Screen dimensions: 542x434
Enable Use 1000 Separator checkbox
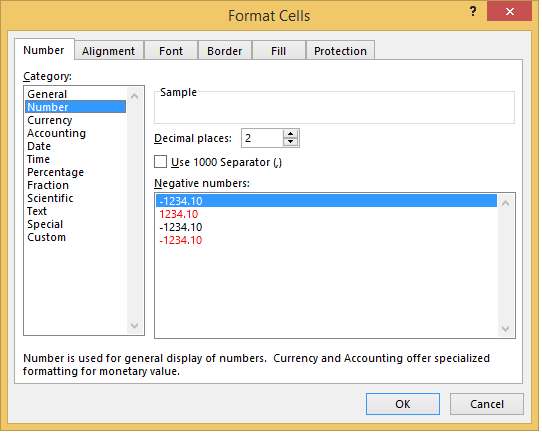click(x=161, y=162)
